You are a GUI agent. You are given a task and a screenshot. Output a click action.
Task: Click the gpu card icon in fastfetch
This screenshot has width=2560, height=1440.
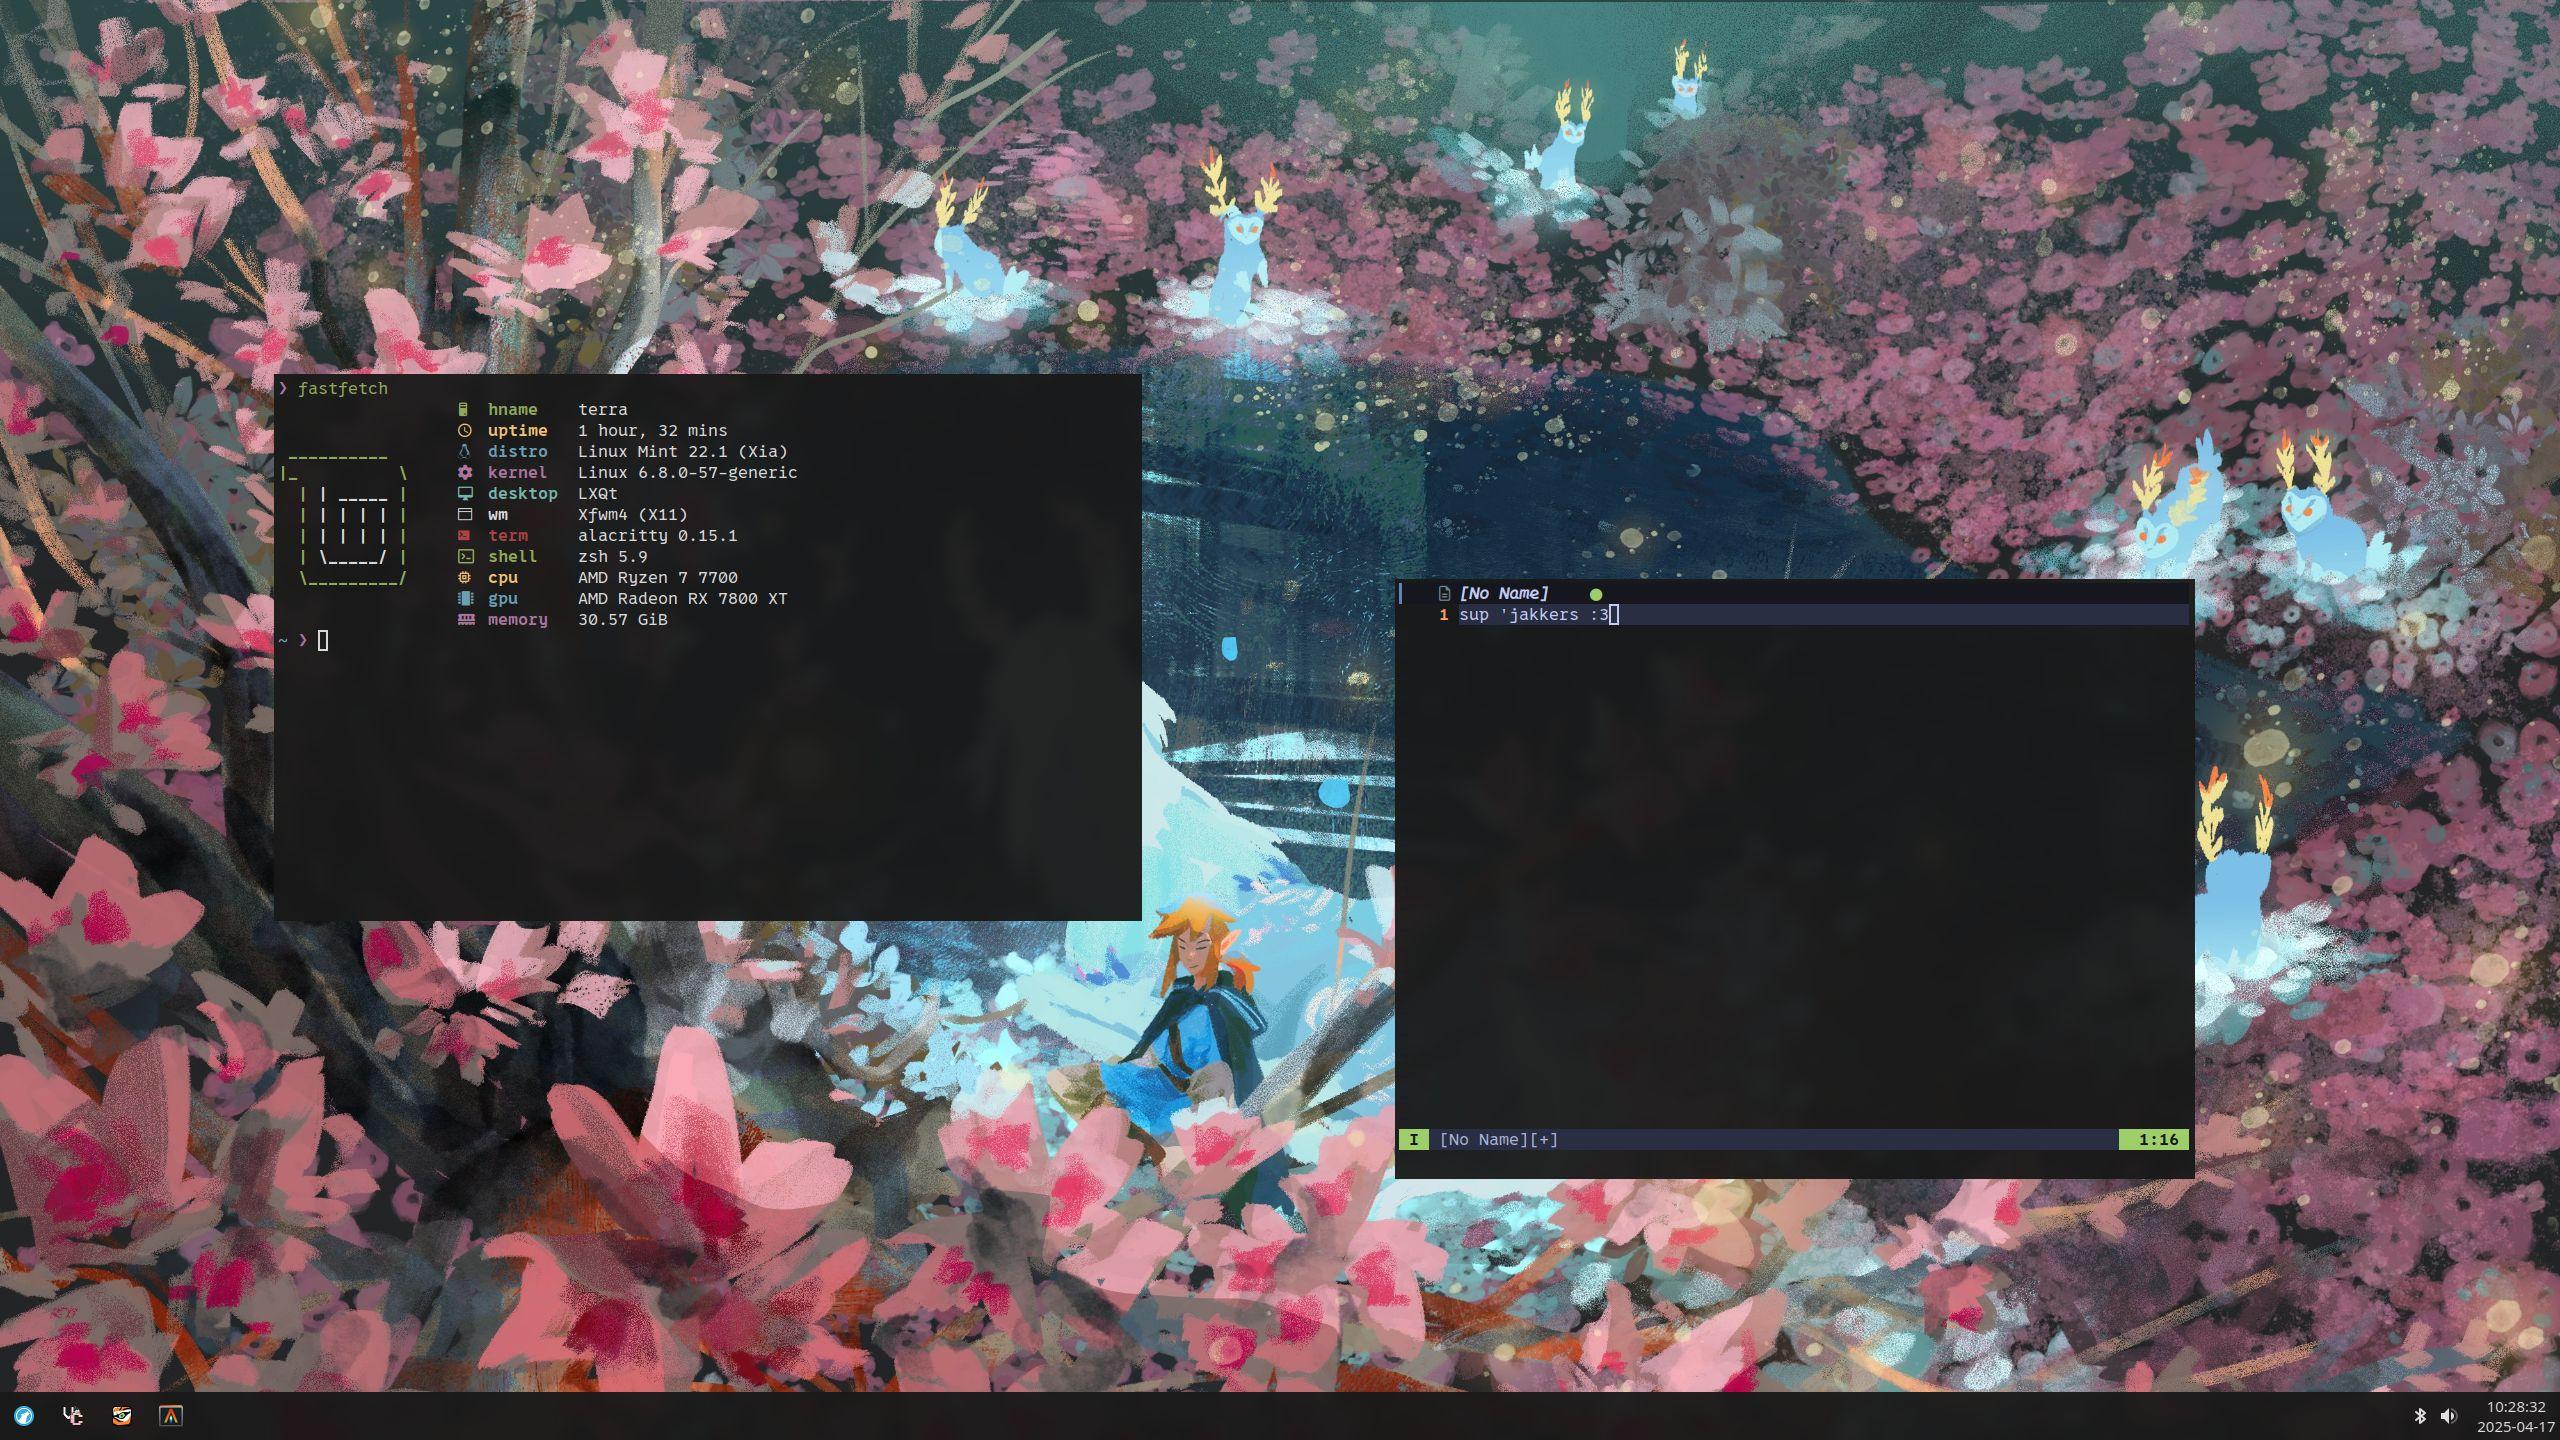point(465,598)
